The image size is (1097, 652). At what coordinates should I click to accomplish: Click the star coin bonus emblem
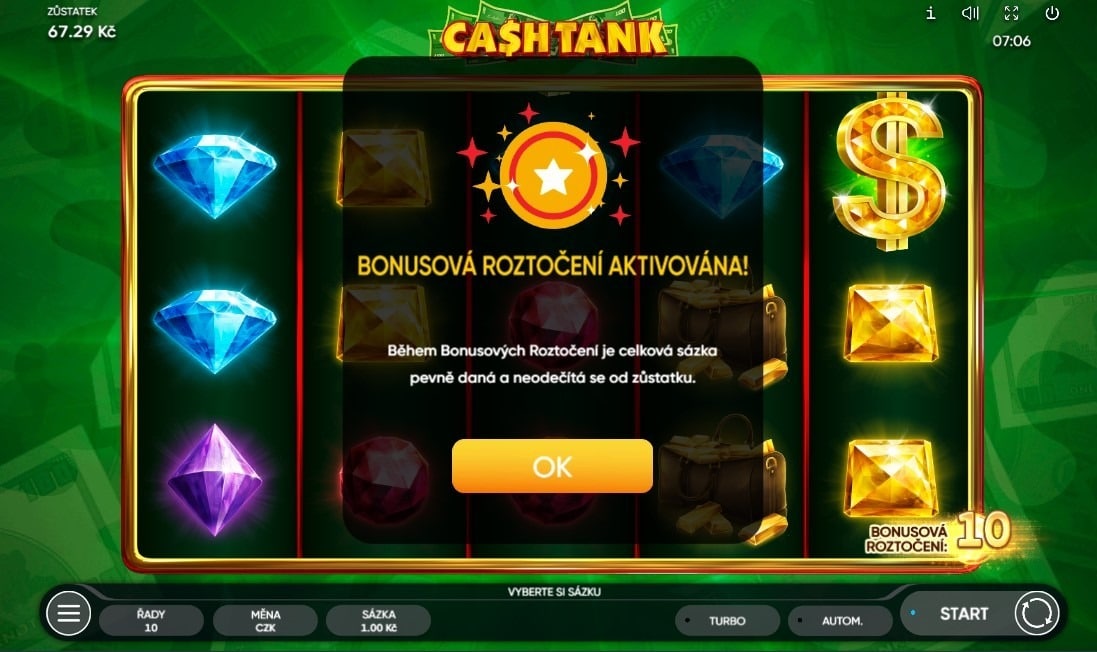point(553,176)
